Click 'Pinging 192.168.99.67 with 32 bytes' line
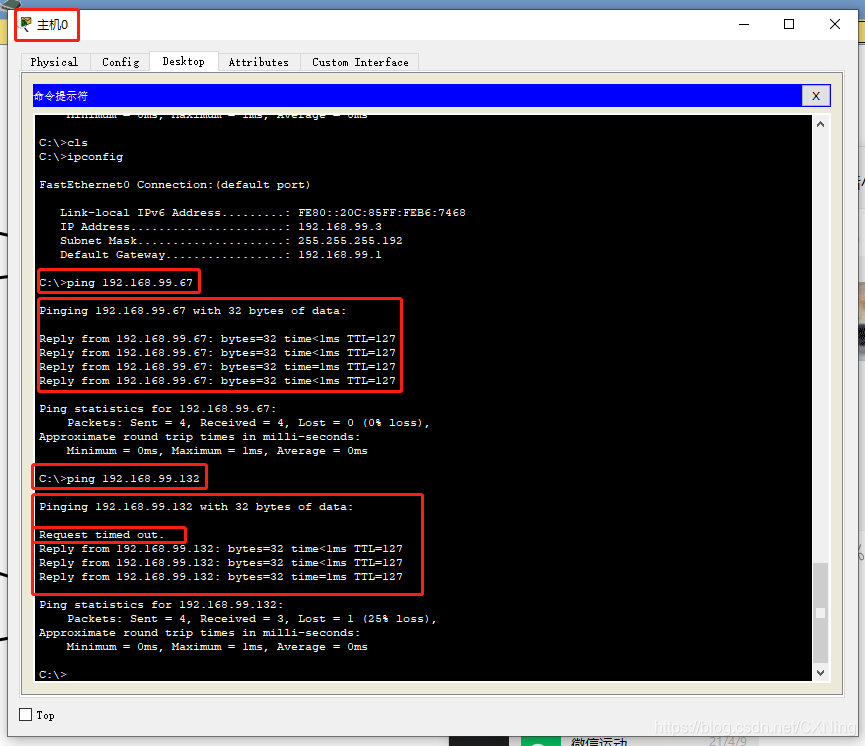865x746 pixels. tap(193, 311)
